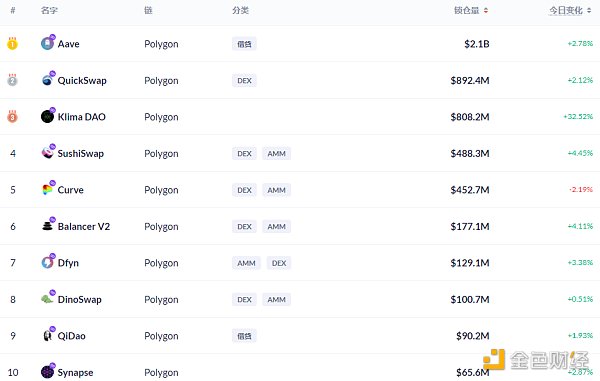Click the 分类 column header
The width and height of the screenshot is (600, 381).
point(240,11)
